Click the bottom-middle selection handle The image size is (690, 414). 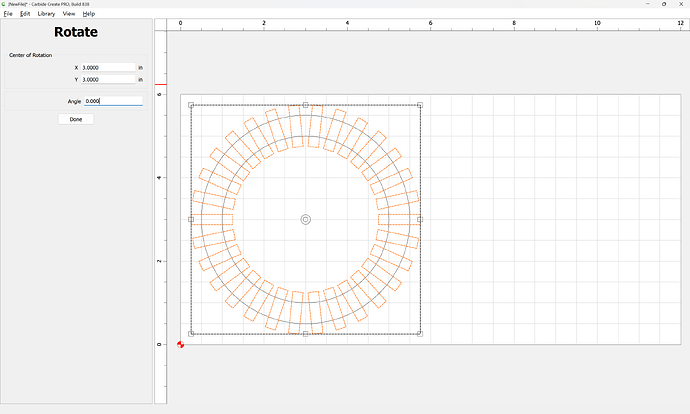click(305, 334)
